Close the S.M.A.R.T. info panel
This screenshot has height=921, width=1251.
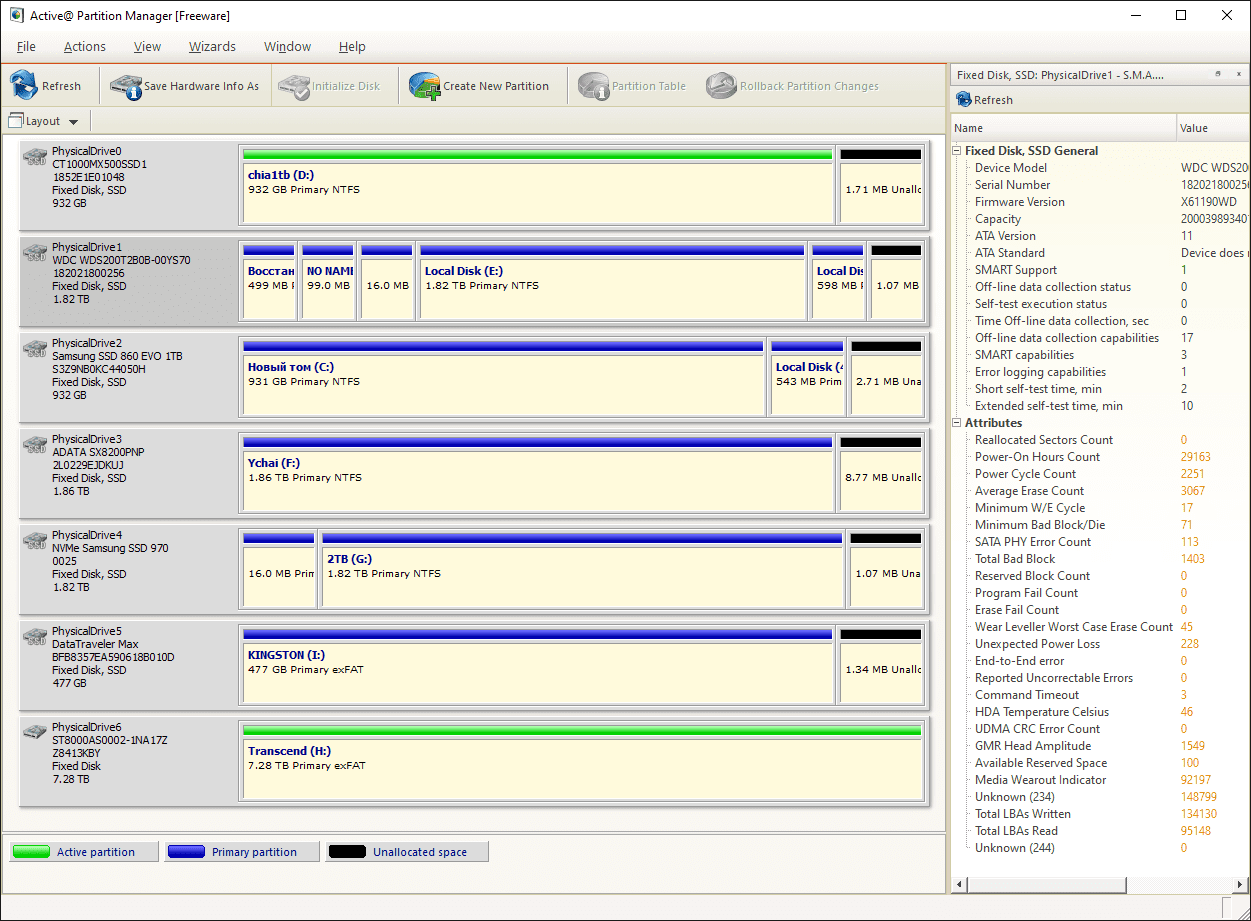1238,74
